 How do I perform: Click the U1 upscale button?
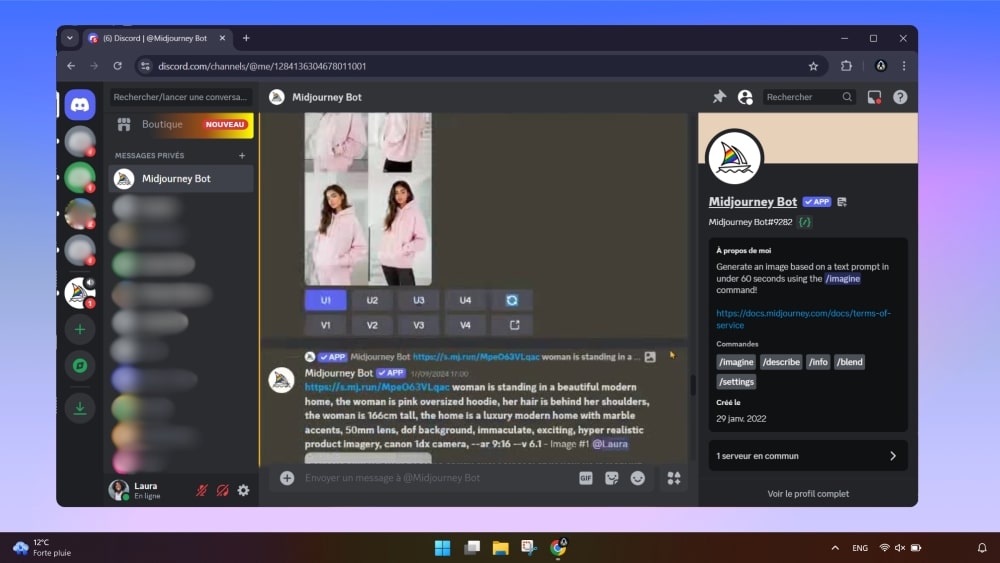coord(326,300)
